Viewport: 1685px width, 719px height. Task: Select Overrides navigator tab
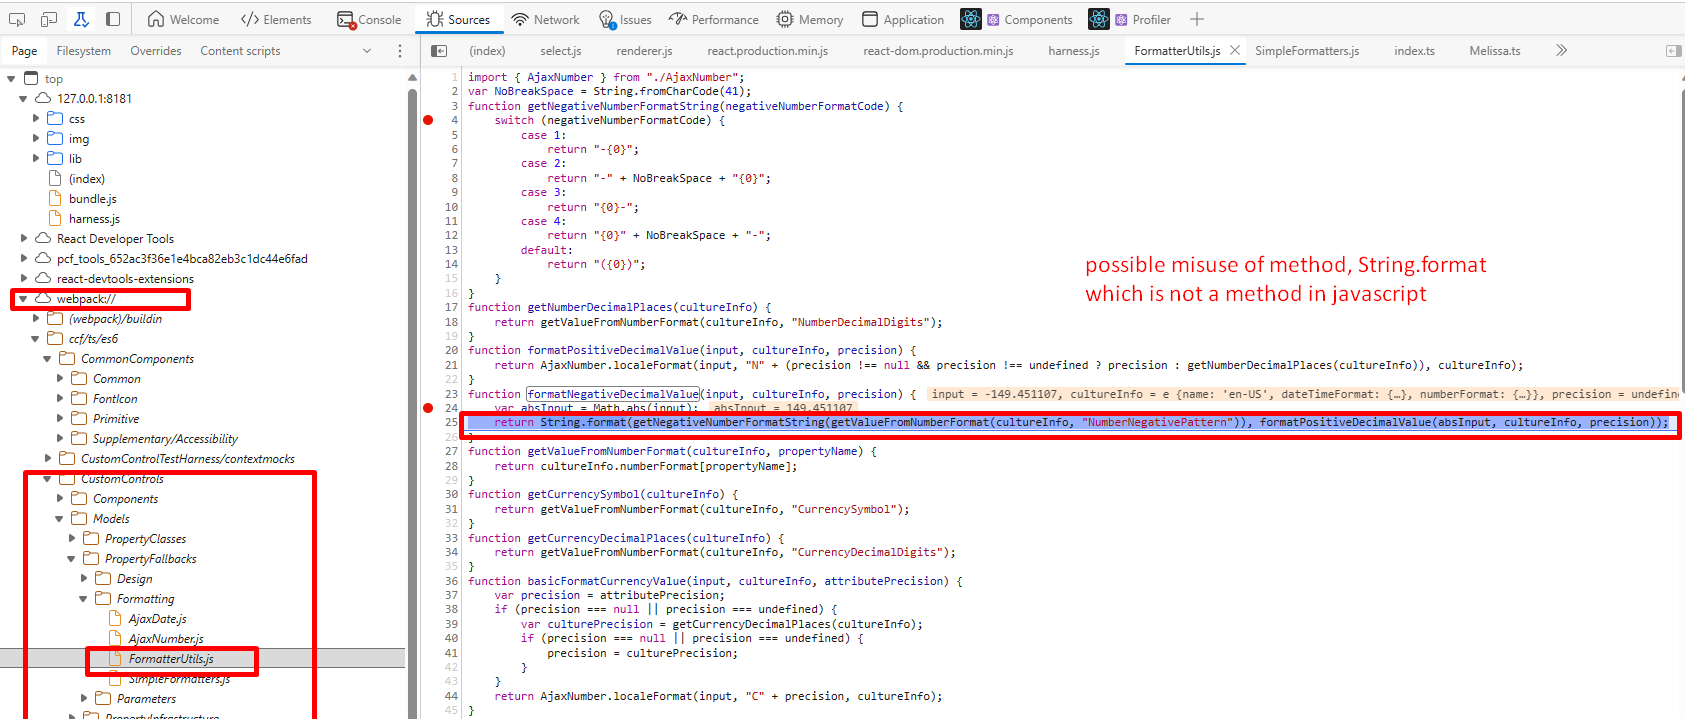click(156, 51)
